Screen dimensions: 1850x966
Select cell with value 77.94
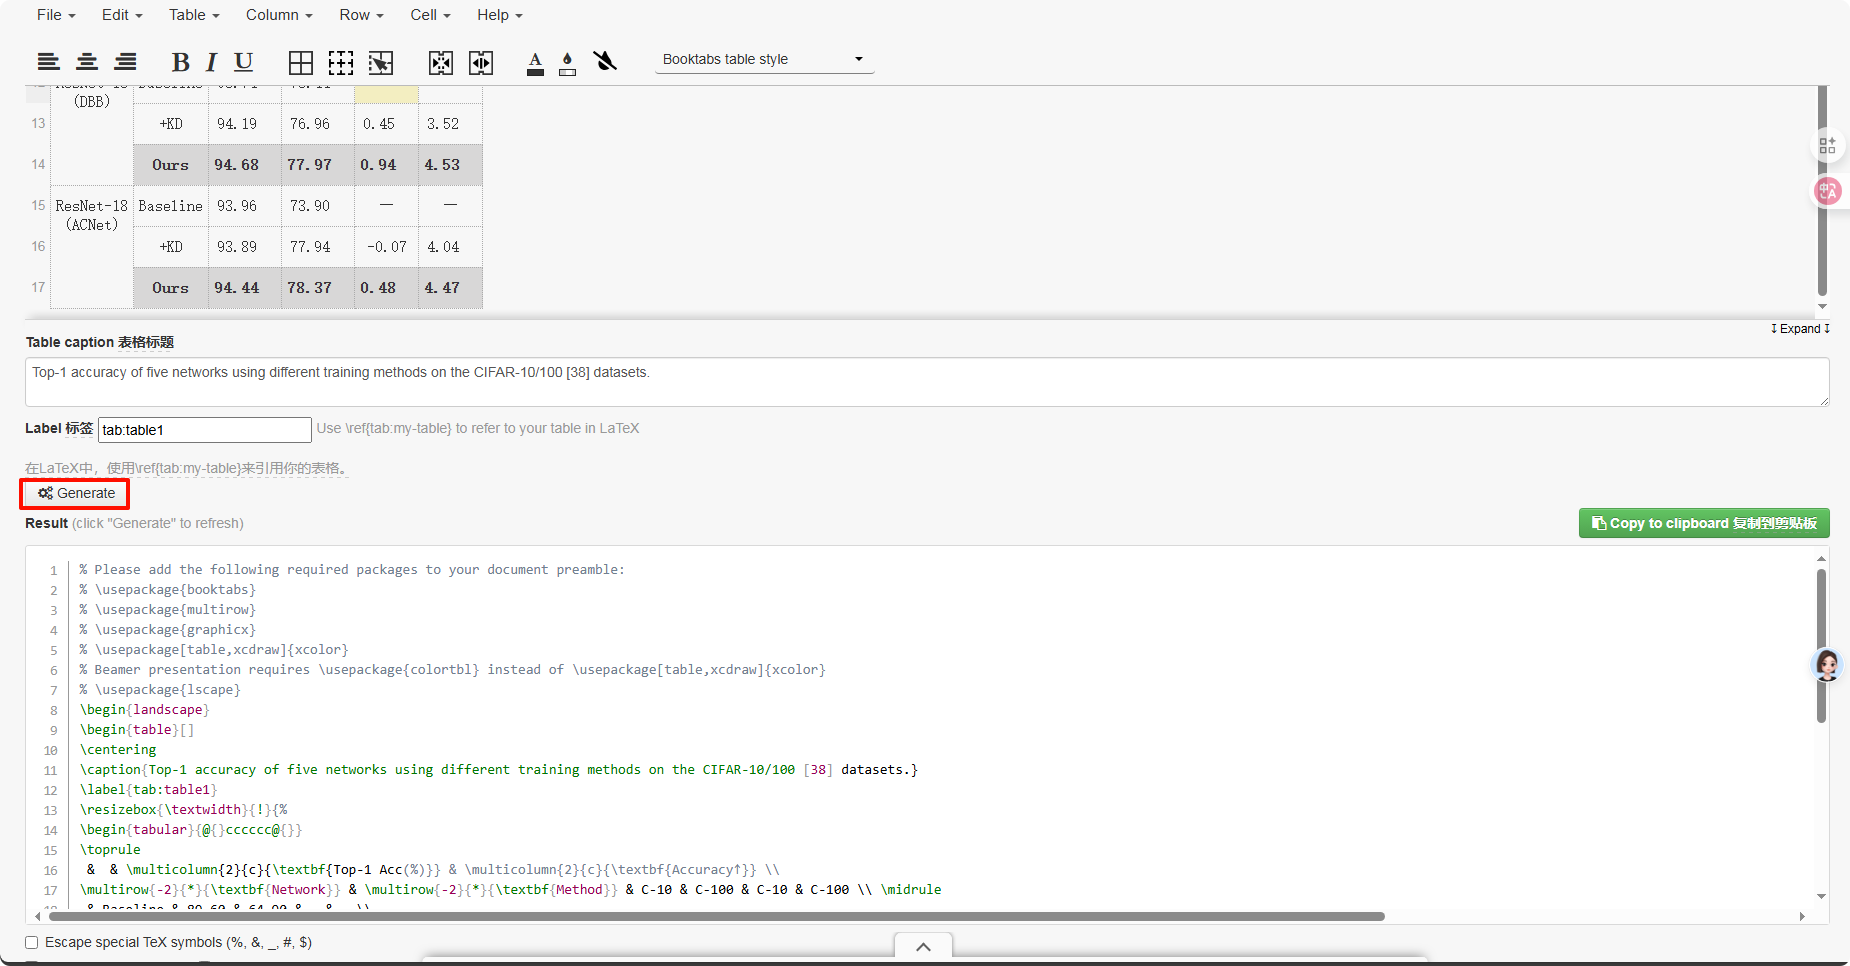pyautogui.click(x=318, y=247)
